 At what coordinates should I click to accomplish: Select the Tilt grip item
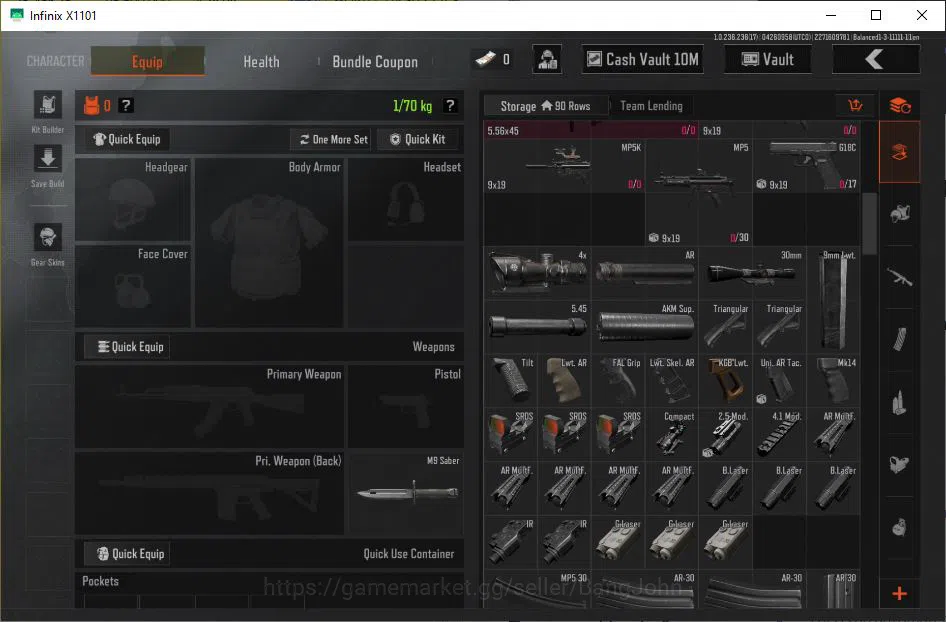pos(510,380)
